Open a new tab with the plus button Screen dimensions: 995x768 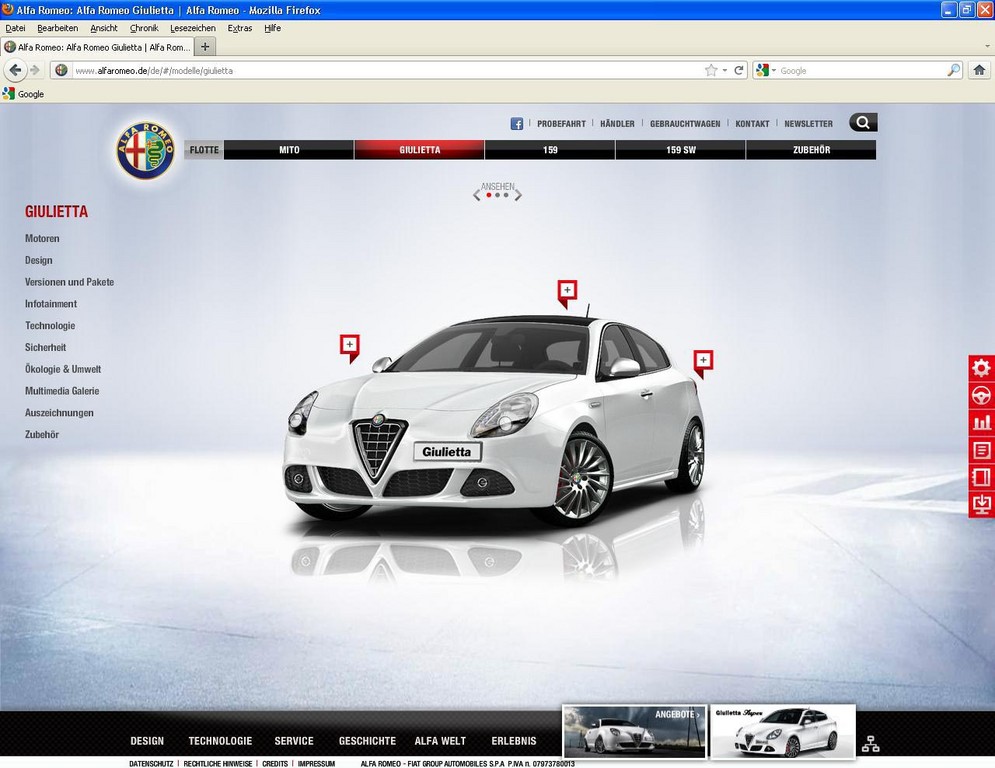coord(205,47)
